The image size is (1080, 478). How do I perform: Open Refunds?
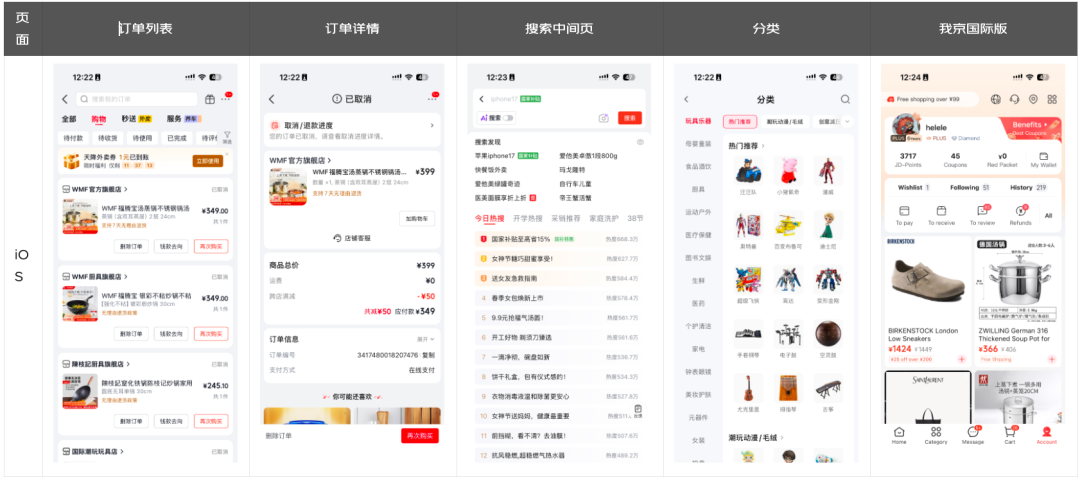pyautogui.click(x=1021, y=216)
